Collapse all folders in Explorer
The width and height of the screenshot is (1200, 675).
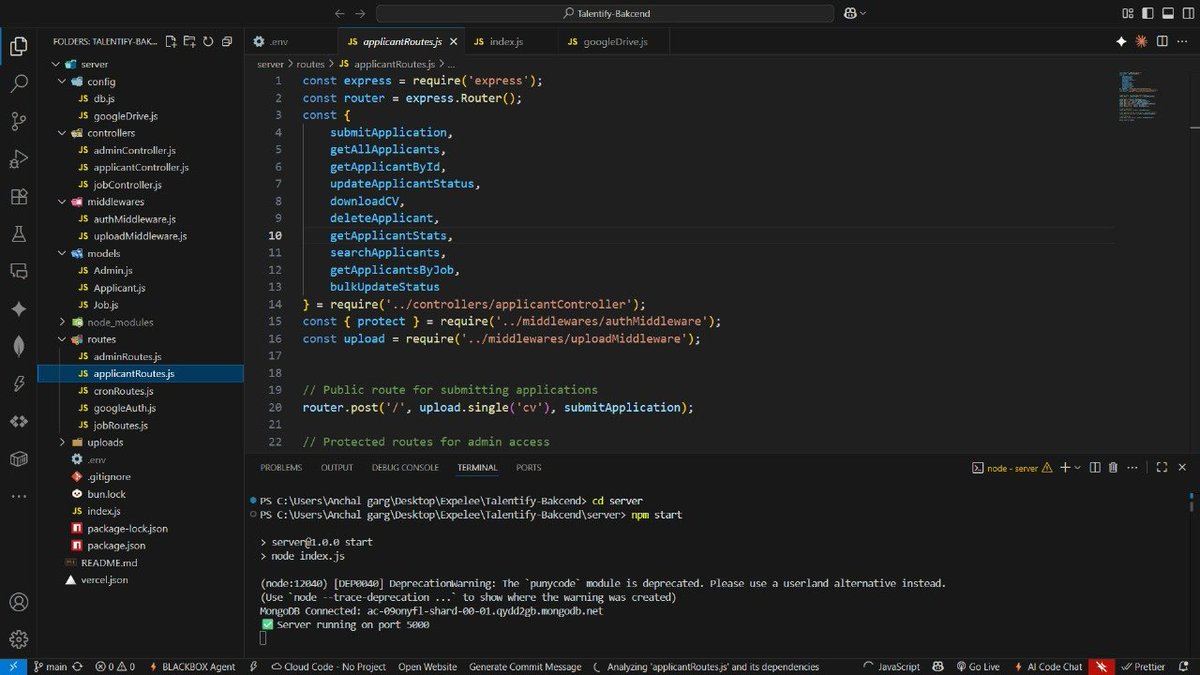tap(227, 42)
